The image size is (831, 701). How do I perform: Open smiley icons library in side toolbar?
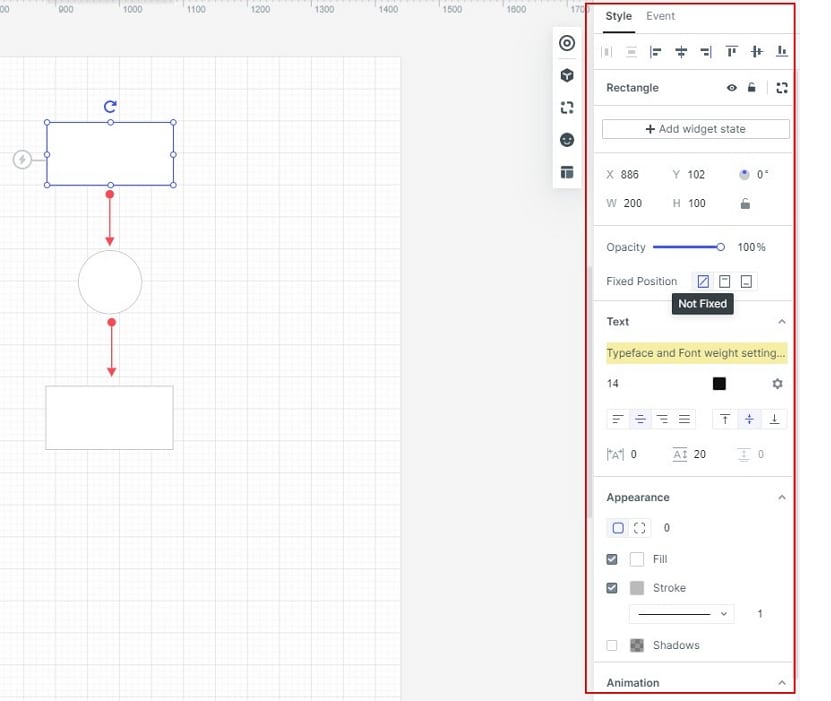tap(567, 140)
